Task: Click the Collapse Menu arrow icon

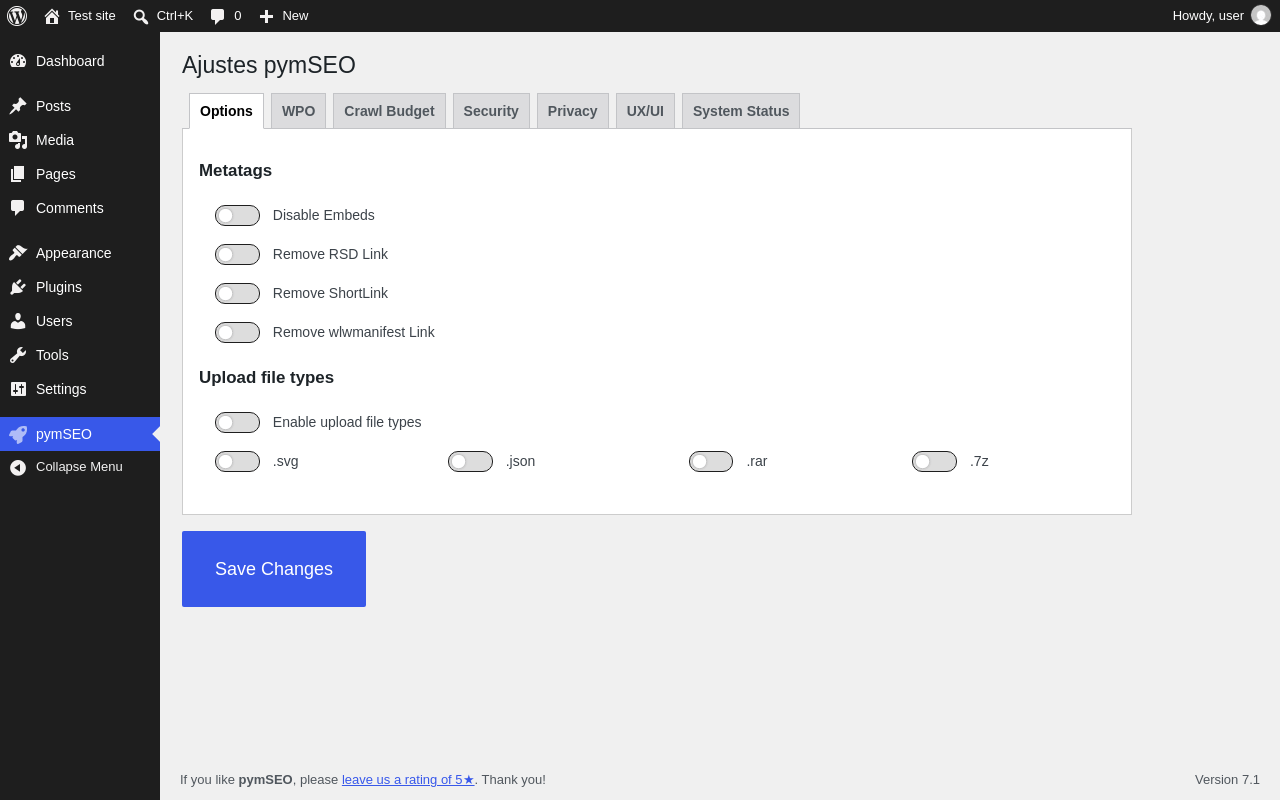Action: [x=18, y=467]
